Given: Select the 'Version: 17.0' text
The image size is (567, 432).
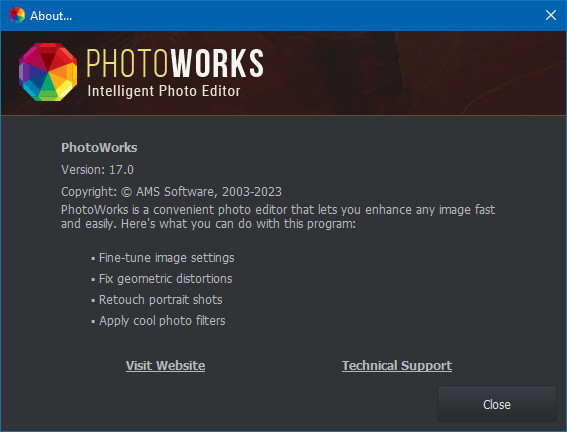Looking at the screenshot, I should coord(97,170).
